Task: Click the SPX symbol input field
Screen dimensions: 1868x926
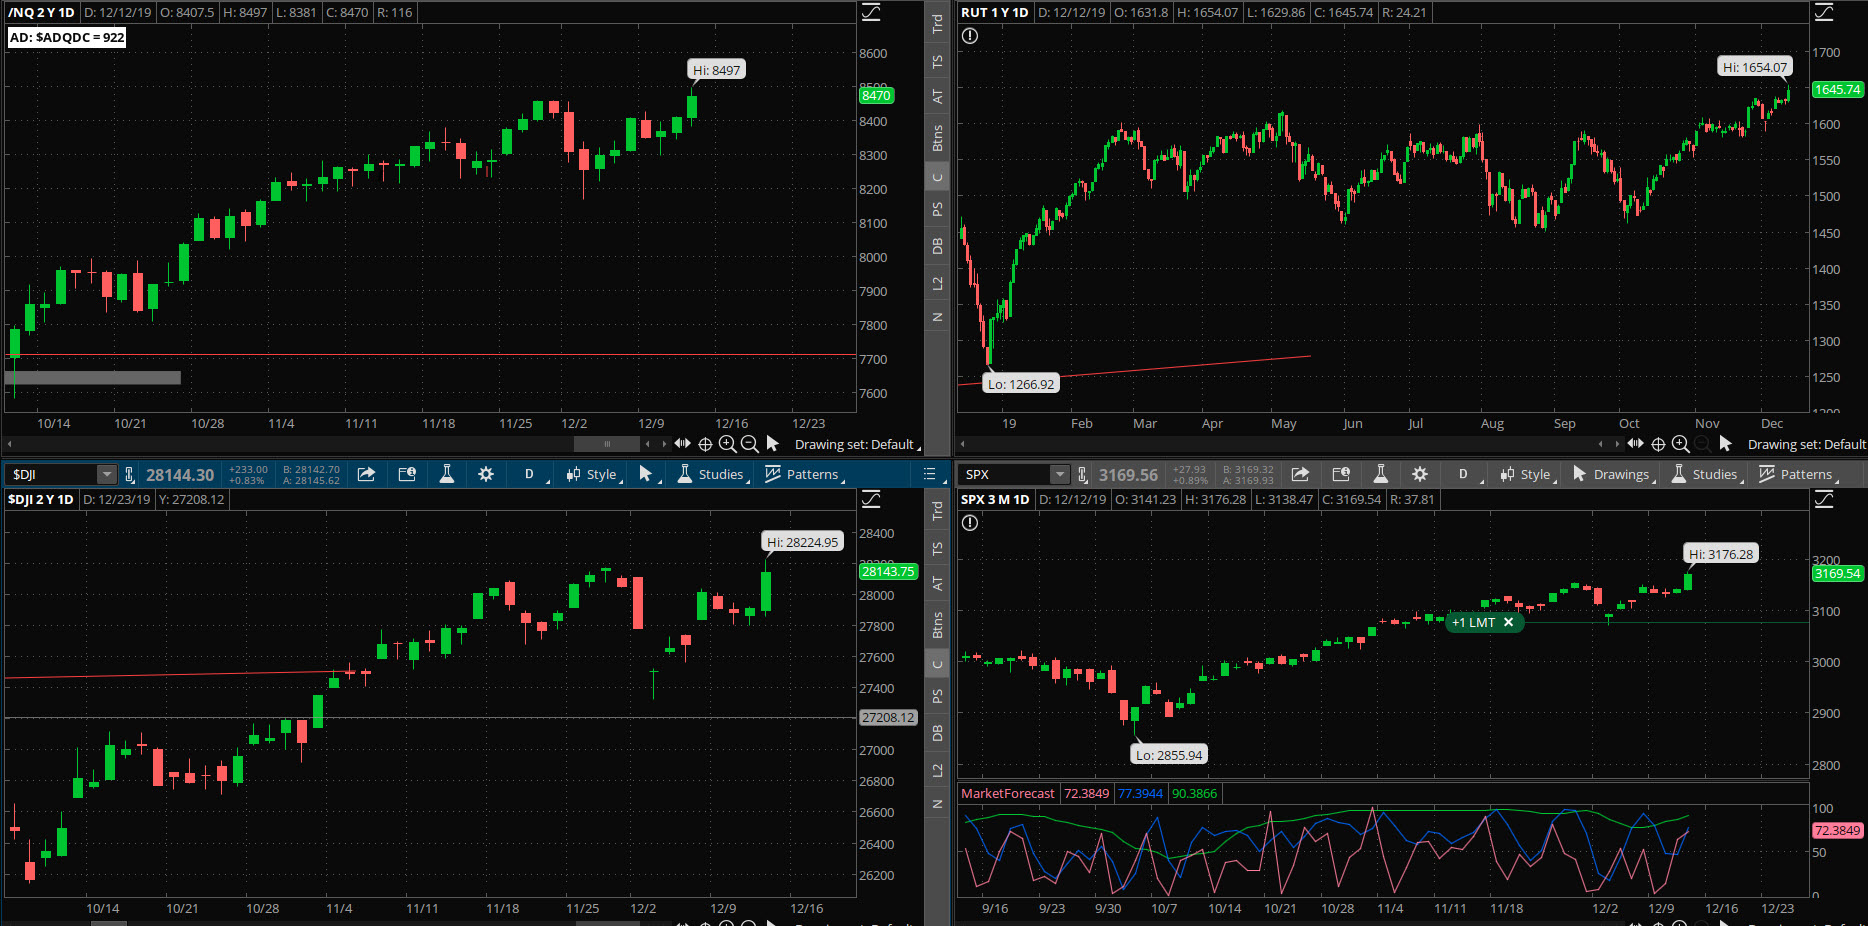Action: coord(1005,475)
